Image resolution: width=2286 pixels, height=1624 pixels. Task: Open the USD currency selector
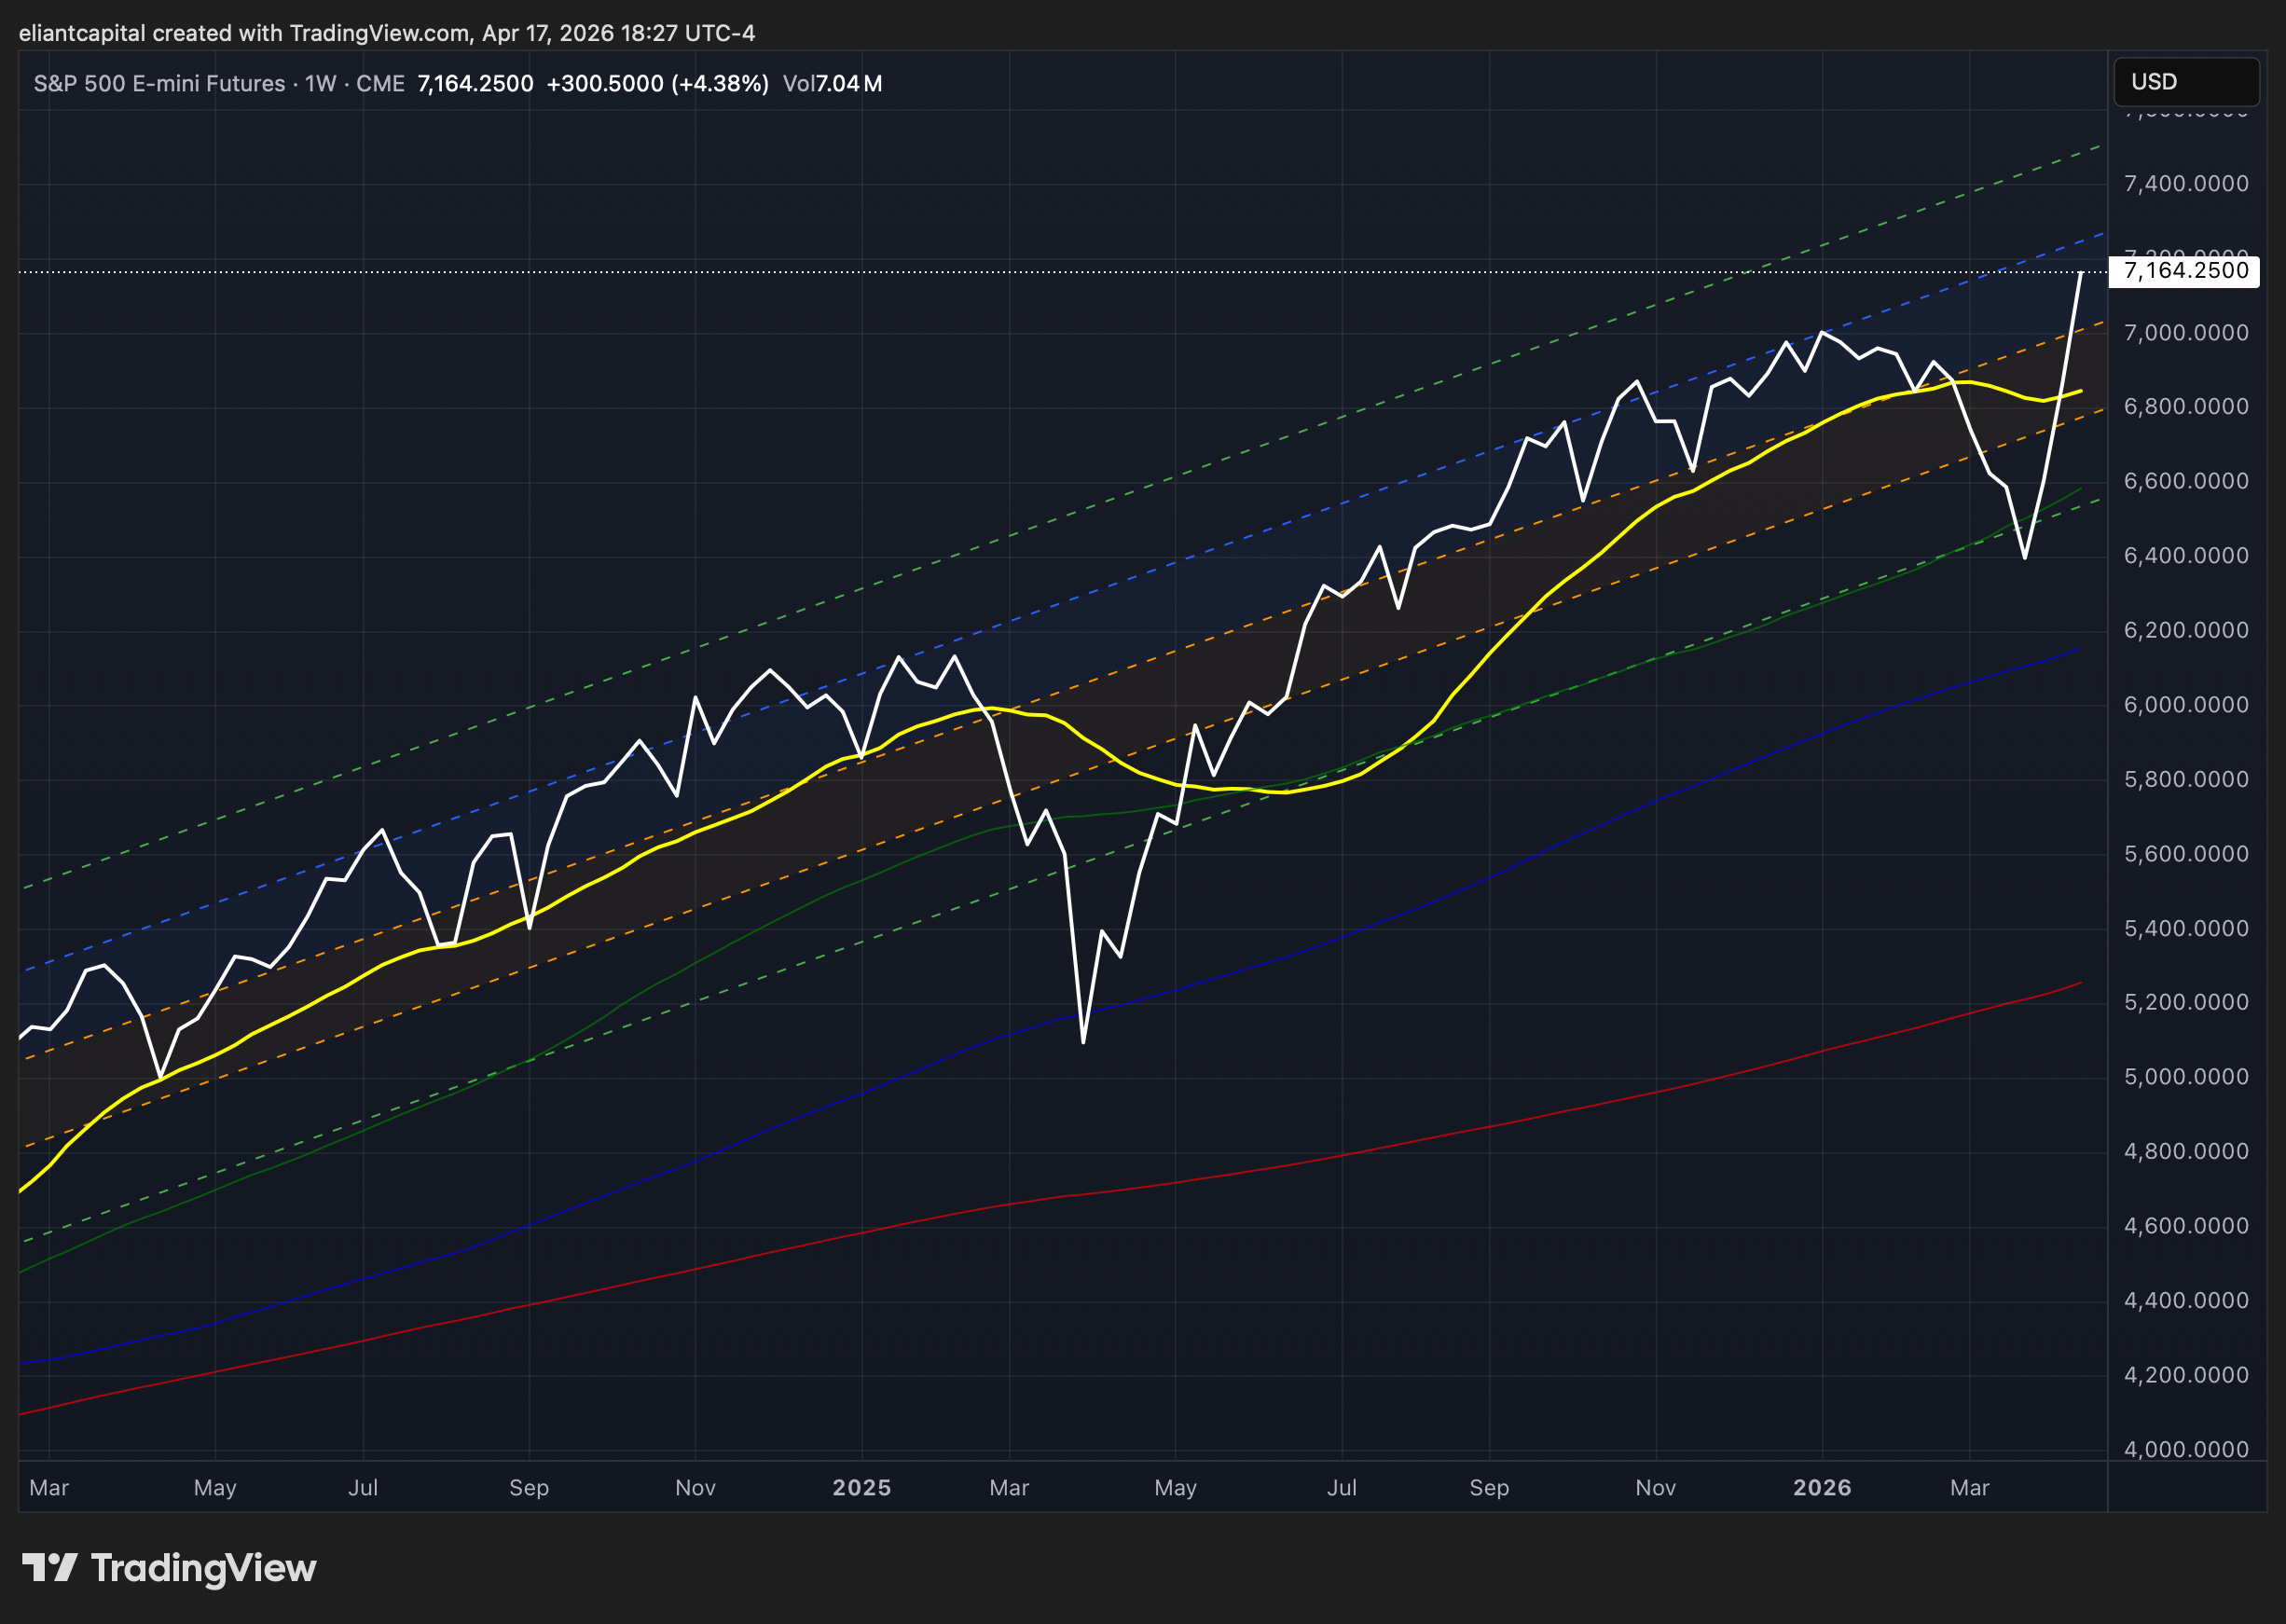pos(2185,82)
